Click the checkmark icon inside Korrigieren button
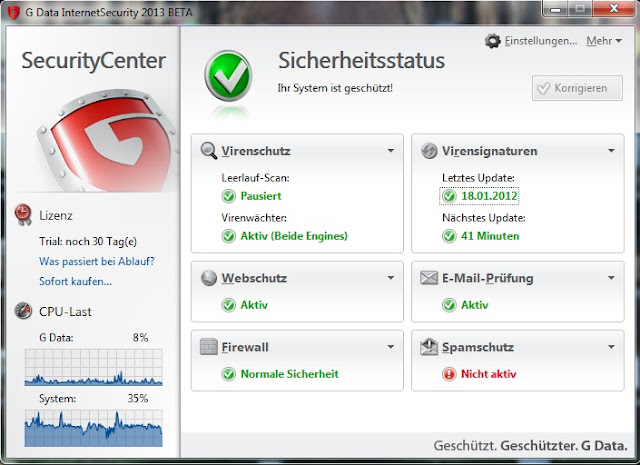 tap(544, 88)
